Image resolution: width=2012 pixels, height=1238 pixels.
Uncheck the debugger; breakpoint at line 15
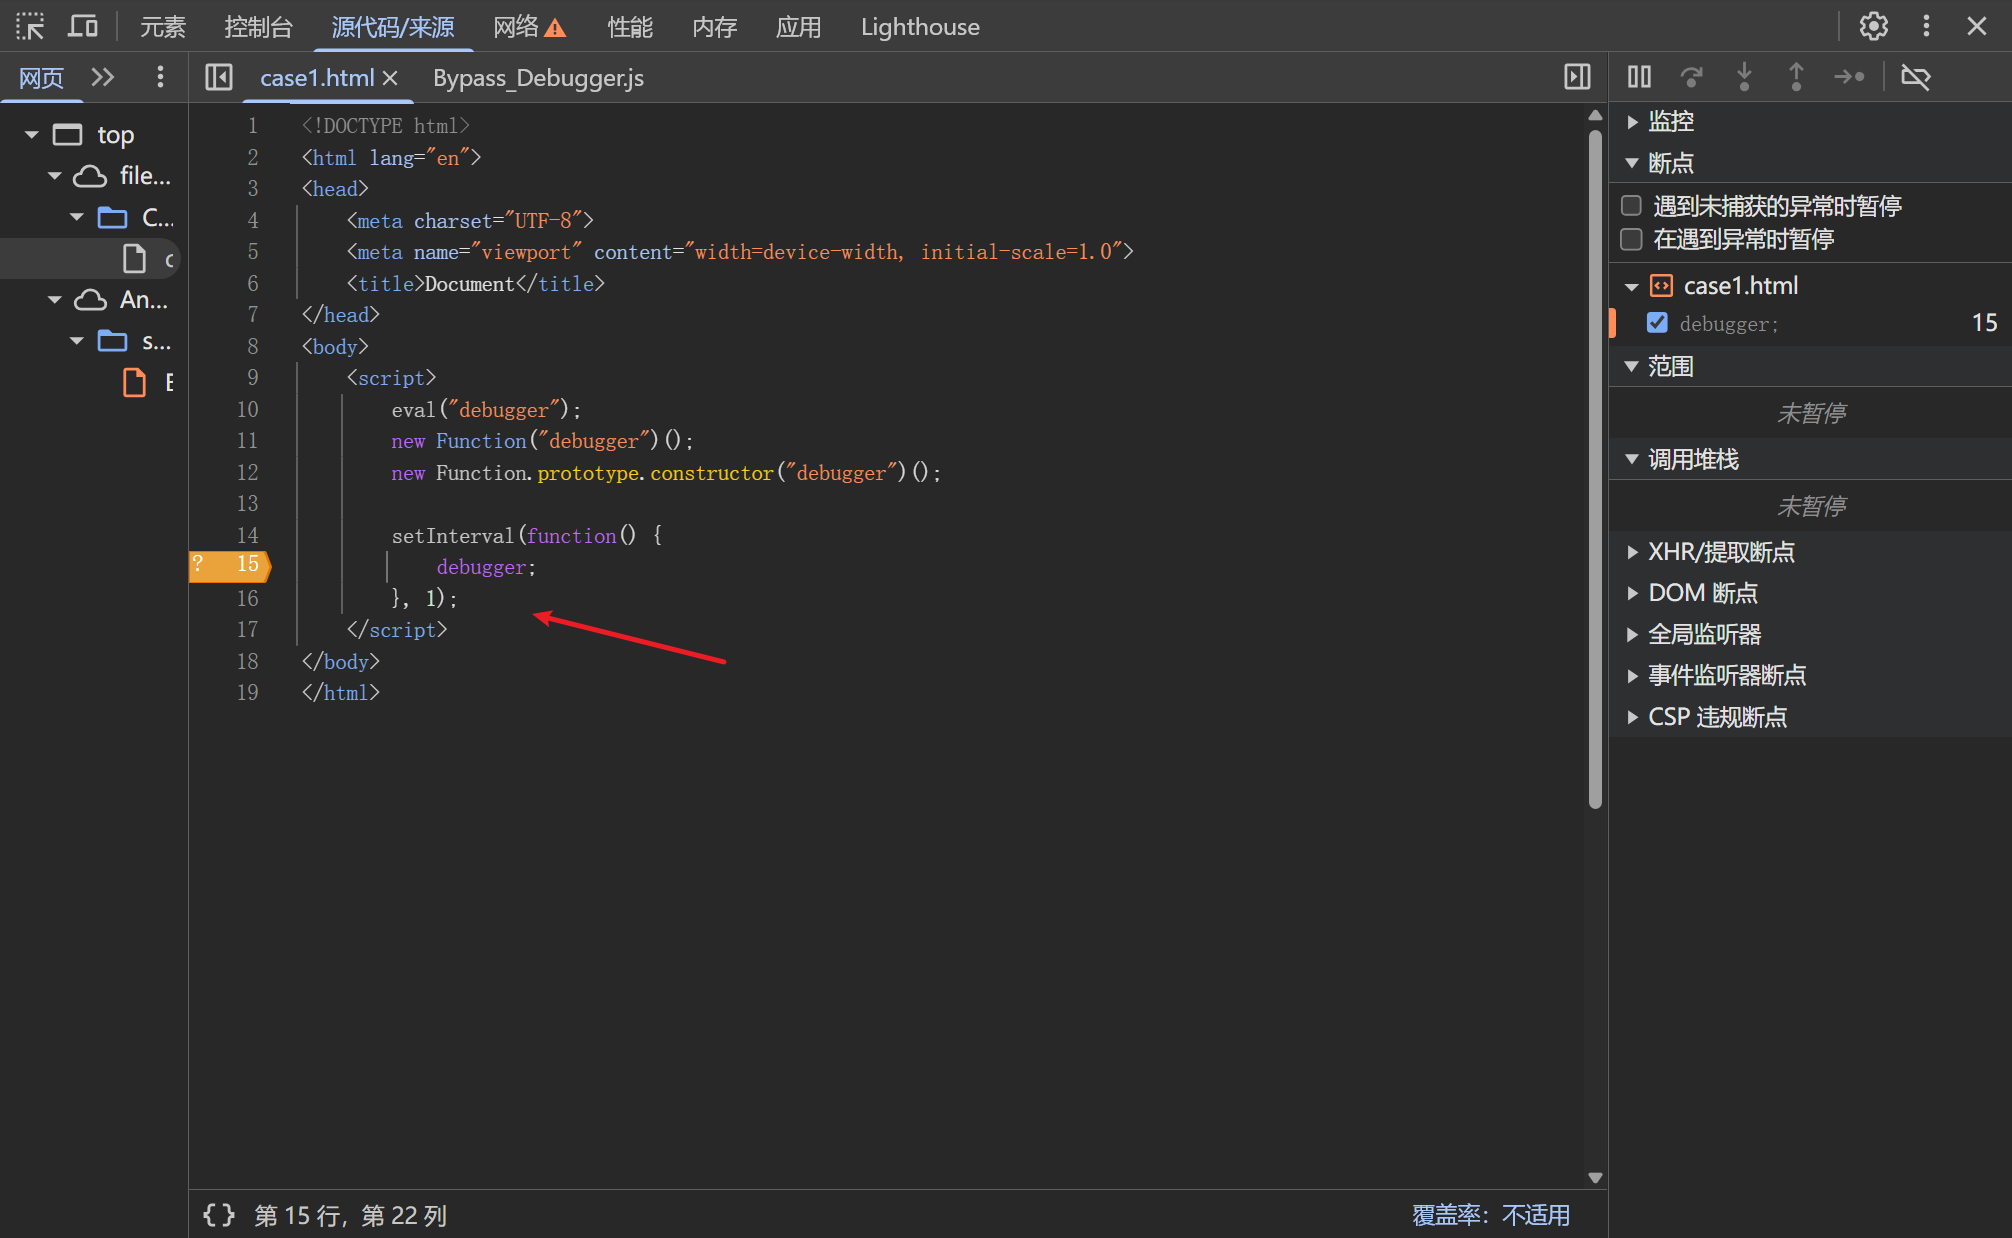point(1658,323)
